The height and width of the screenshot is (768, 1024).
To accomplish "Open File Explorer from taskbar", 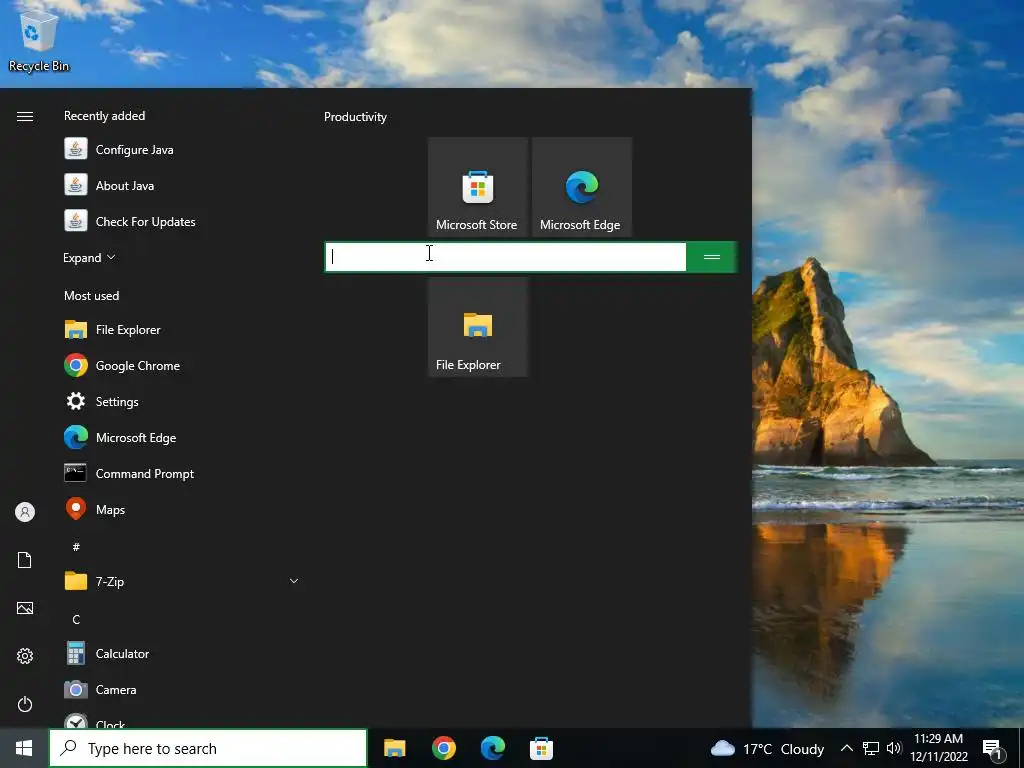I will 394,748.
